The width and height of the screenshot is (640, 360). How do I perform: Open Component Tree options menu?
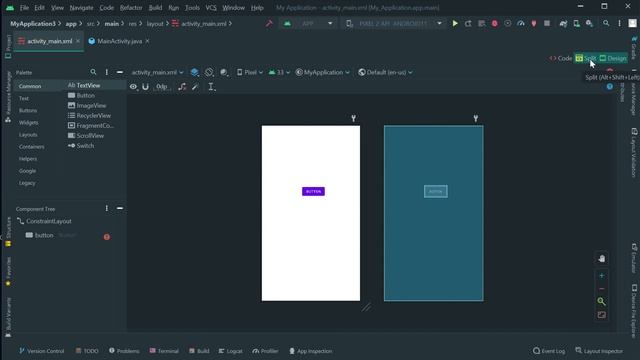(x=107, y=209)
